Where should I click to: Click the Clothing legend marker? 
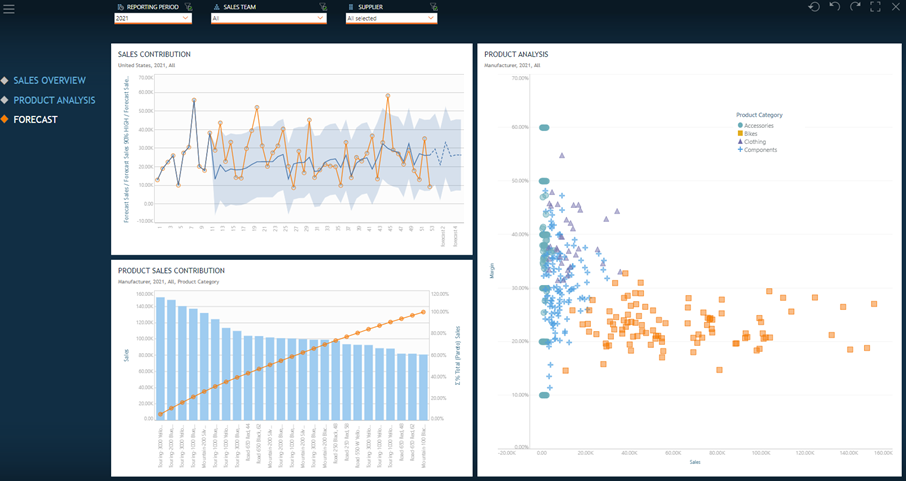point(740,142)
